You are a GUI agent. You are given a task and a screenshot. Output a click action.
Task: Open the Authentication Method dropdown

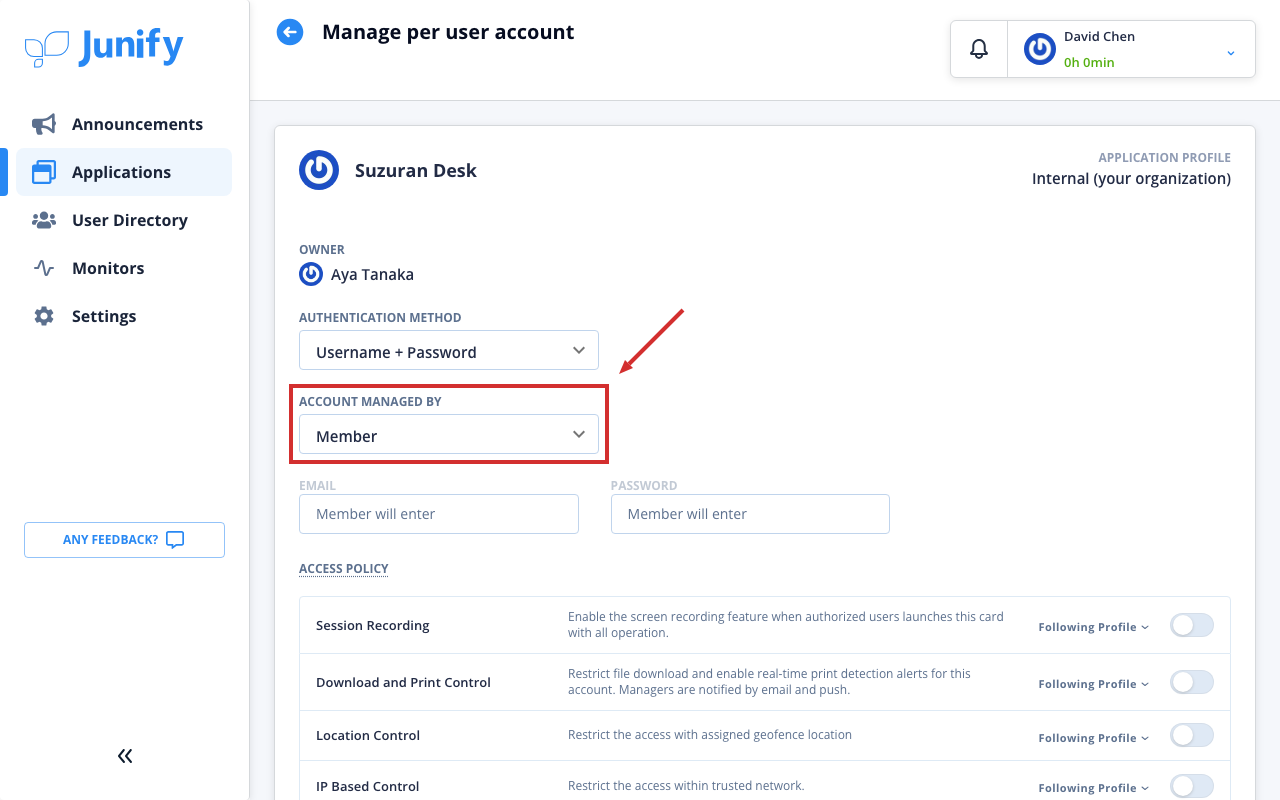449,351
